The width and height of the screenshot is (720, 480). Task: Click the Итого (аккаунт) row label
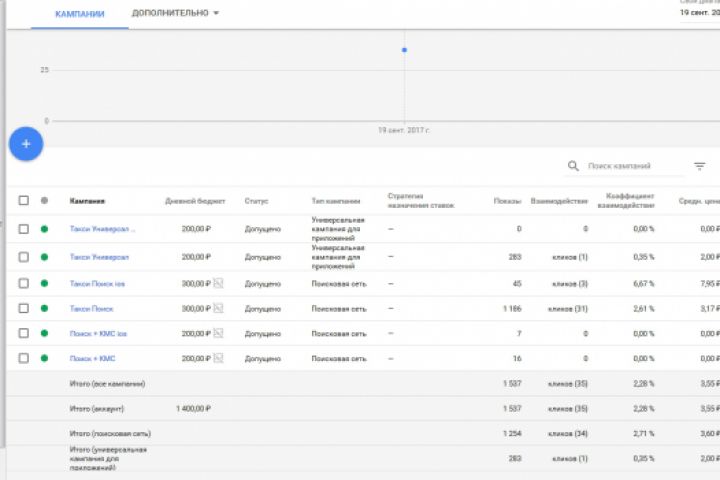[97, 408]
